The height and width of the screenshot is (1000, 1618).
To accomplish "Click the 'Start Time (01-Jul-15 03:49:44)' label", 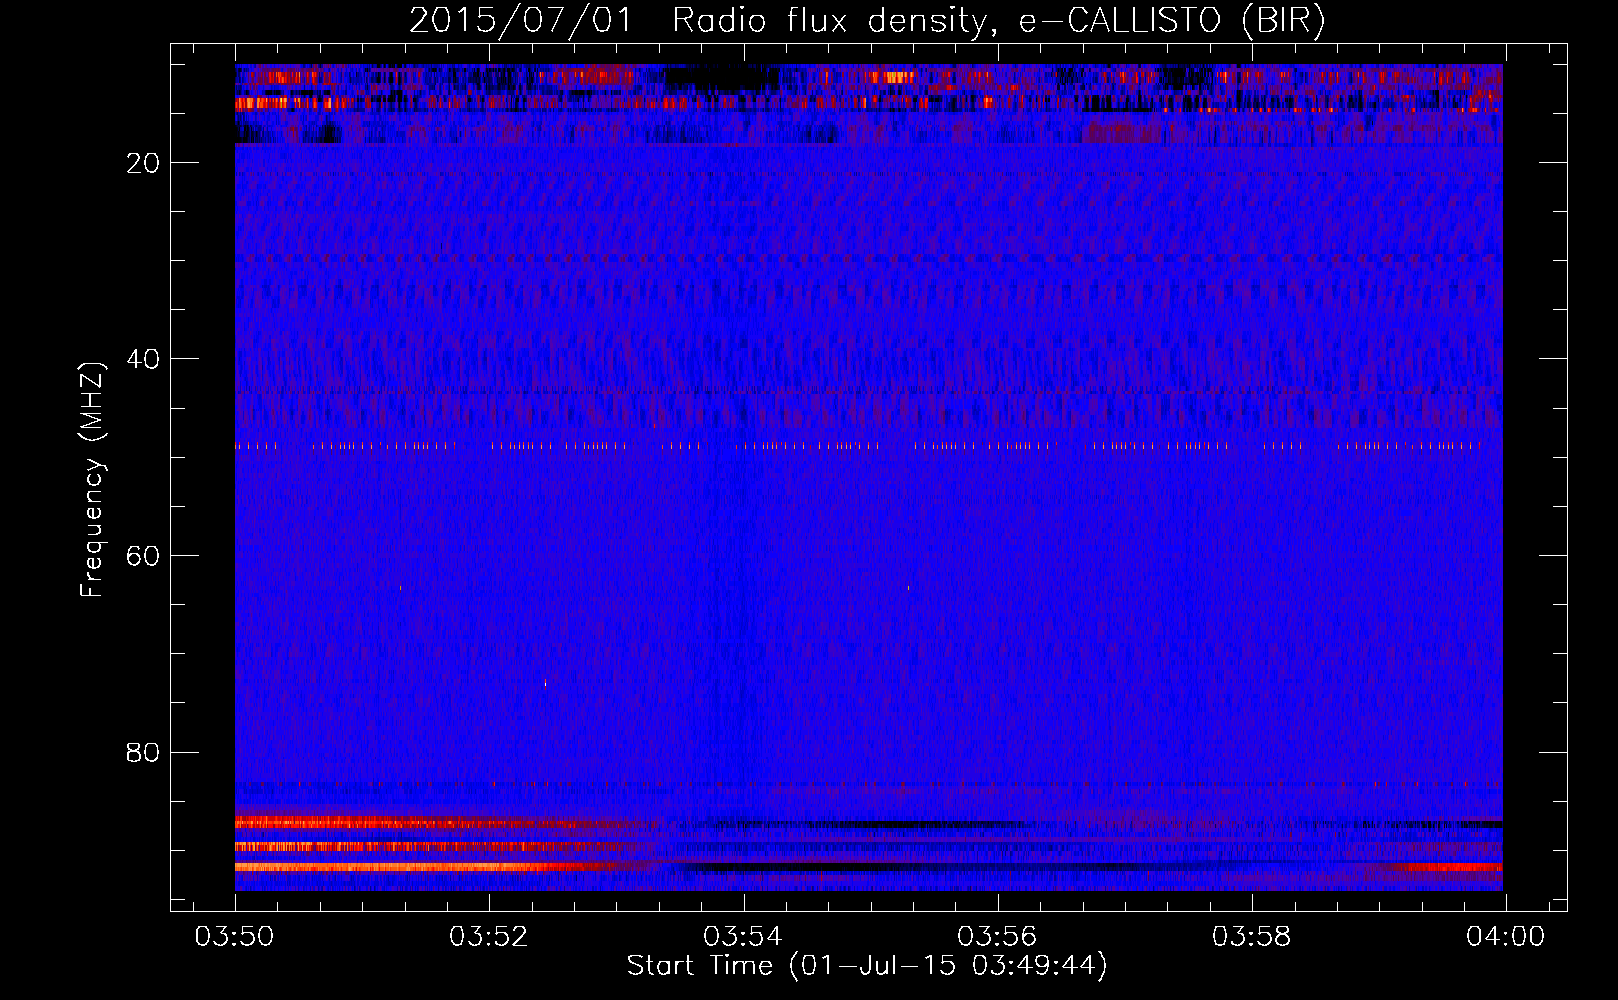I will point(867,966).
